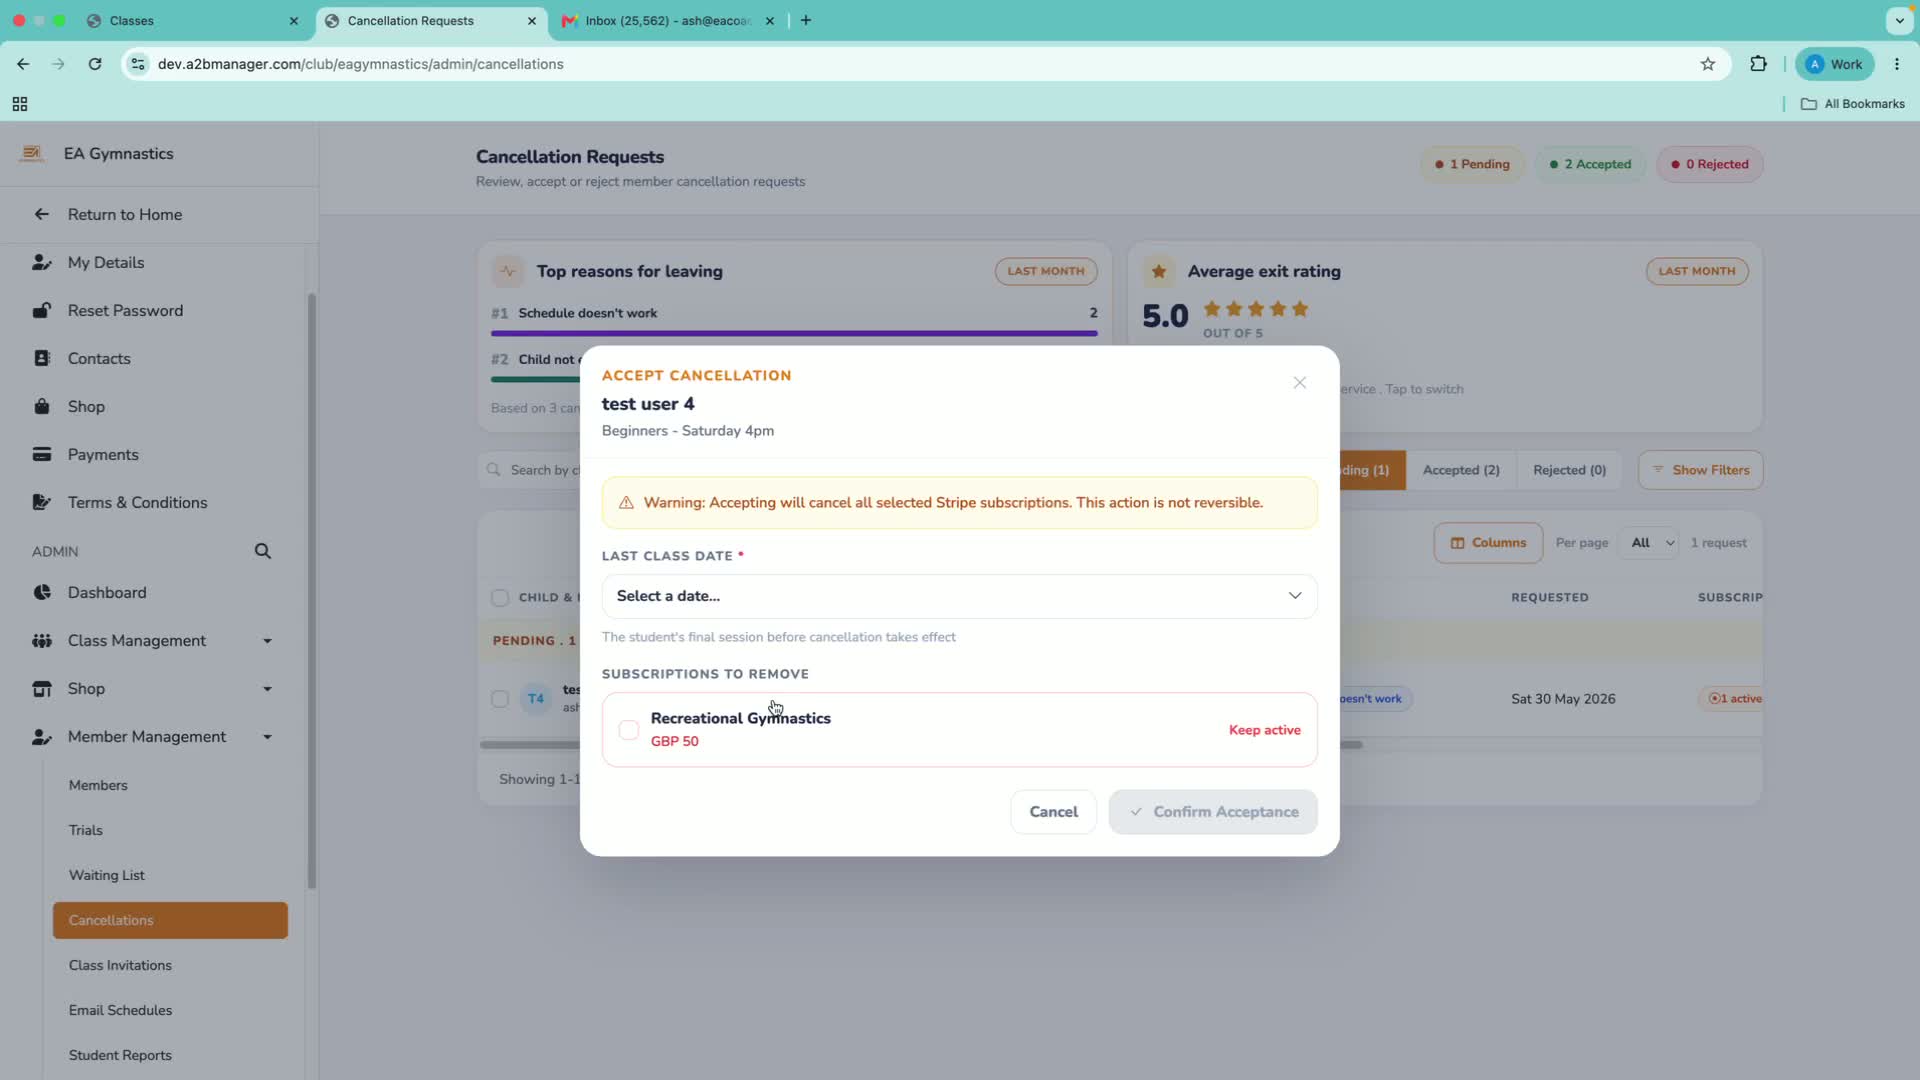
Task: Click the sidebar vertical scrollbar
Action: [311, 590]
